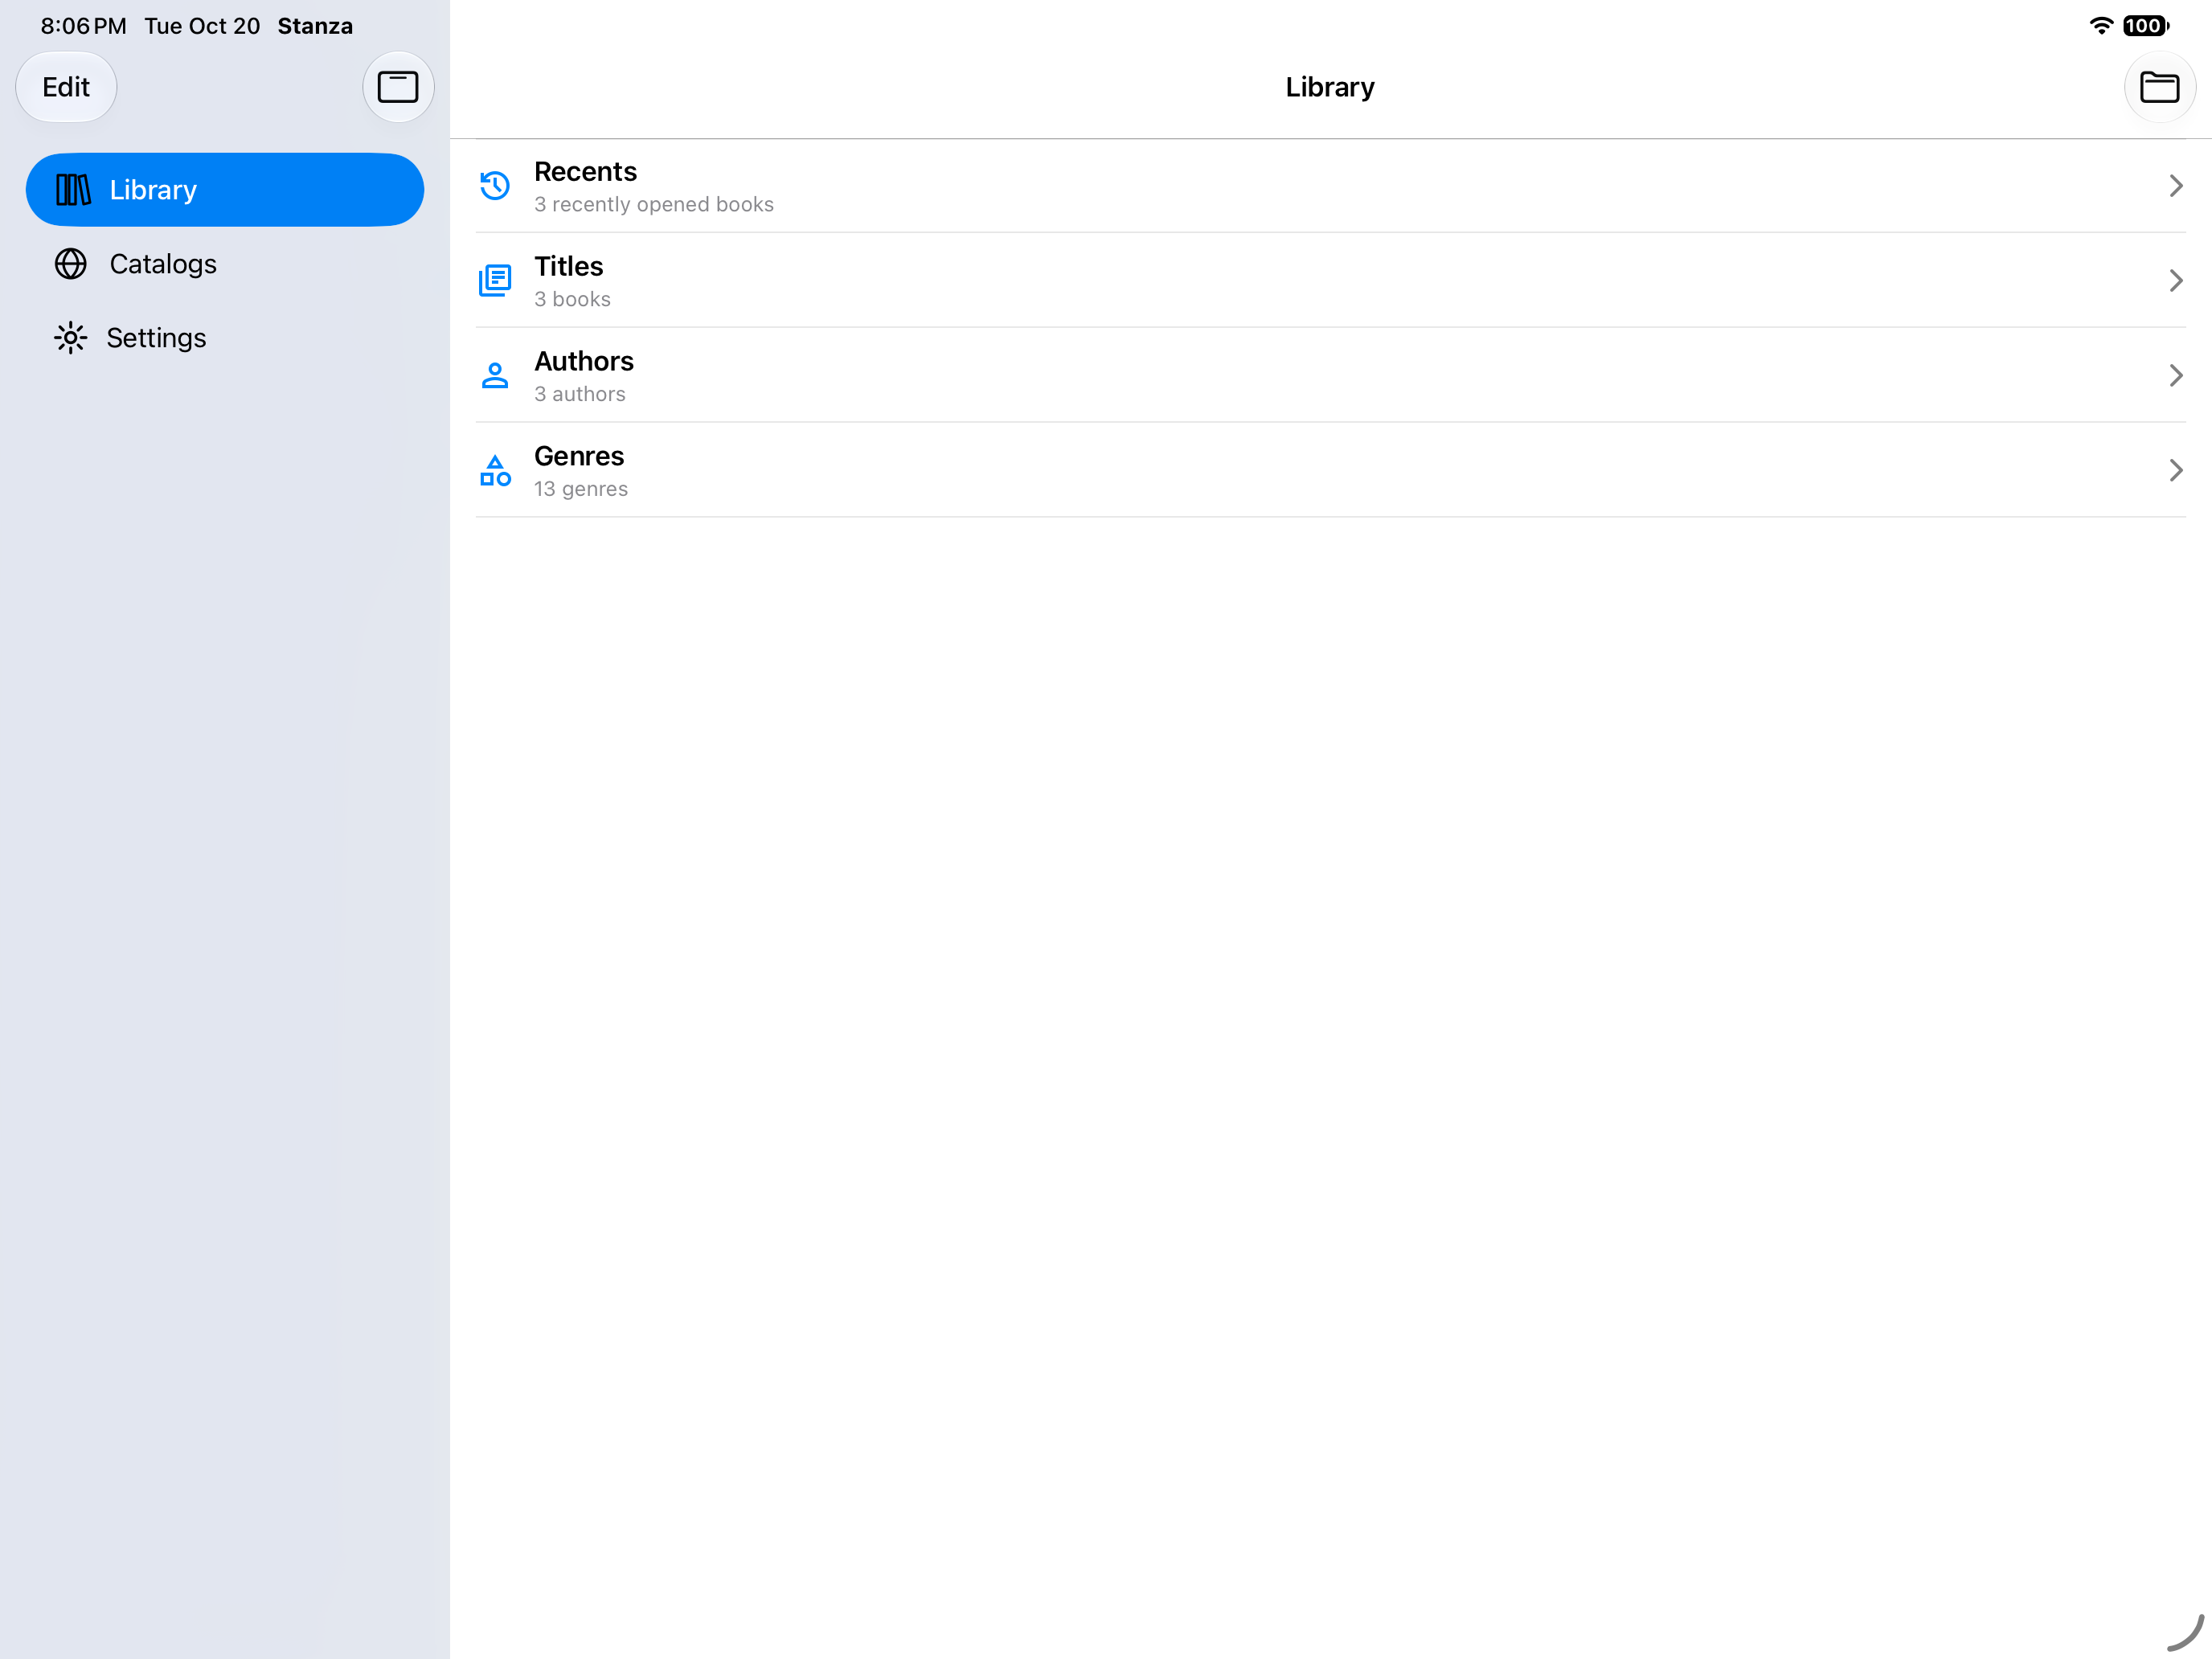
Task: Open Genres via its chevron arrow
Action: click(x=2175, y=470)
